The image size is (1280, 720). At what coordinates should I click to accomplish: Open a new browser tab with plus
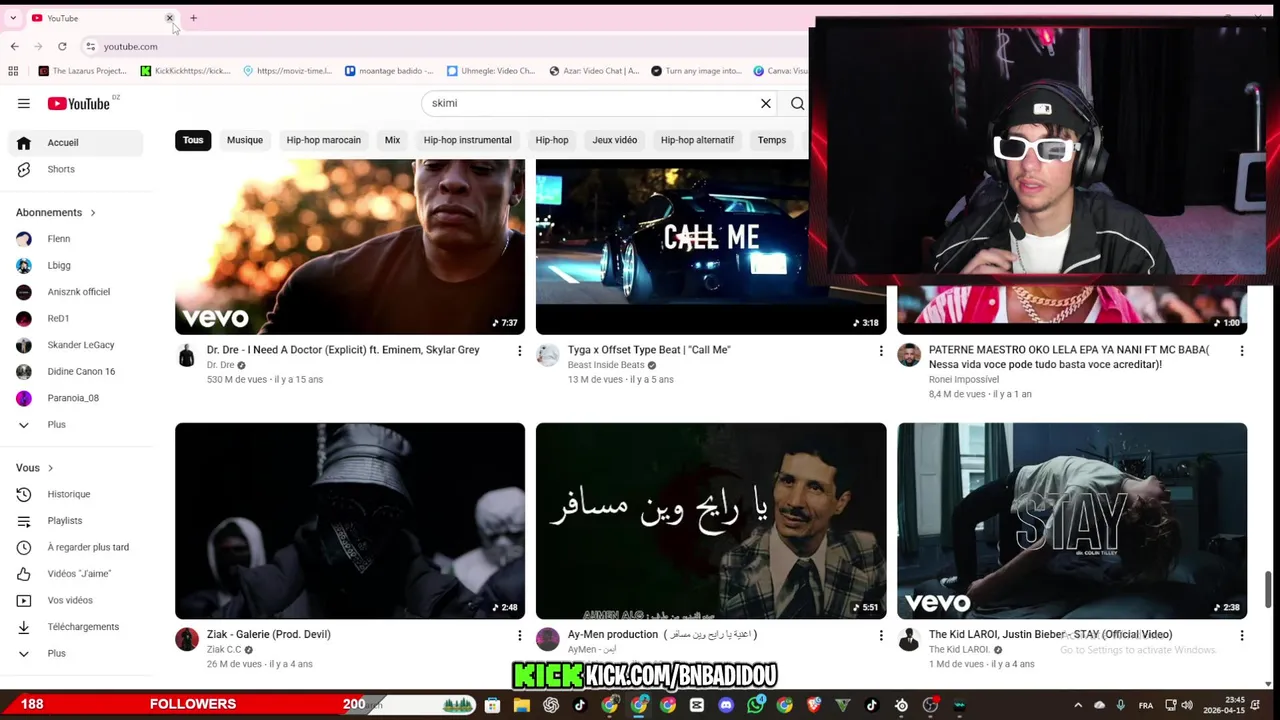pos(193,18)
